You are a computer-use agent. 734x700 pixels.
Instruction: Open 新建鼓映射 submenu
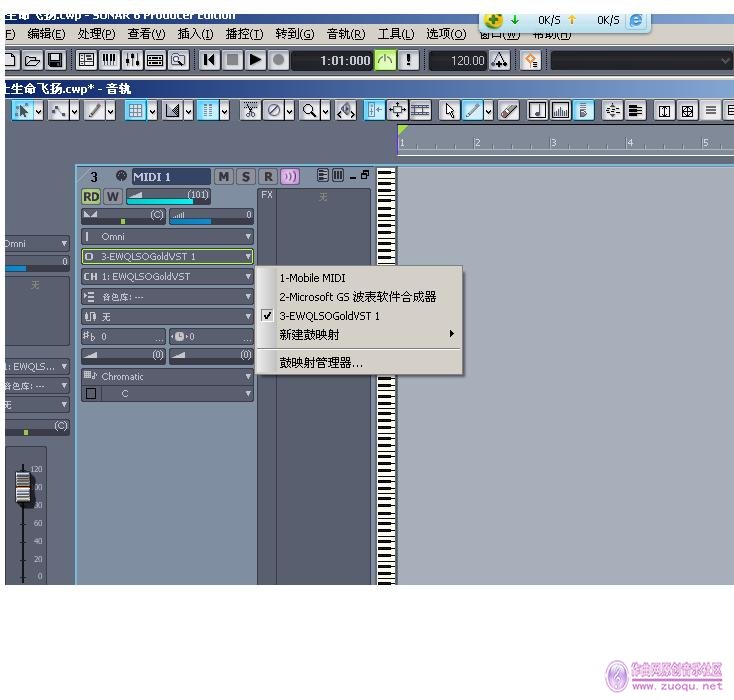[359, 335]
